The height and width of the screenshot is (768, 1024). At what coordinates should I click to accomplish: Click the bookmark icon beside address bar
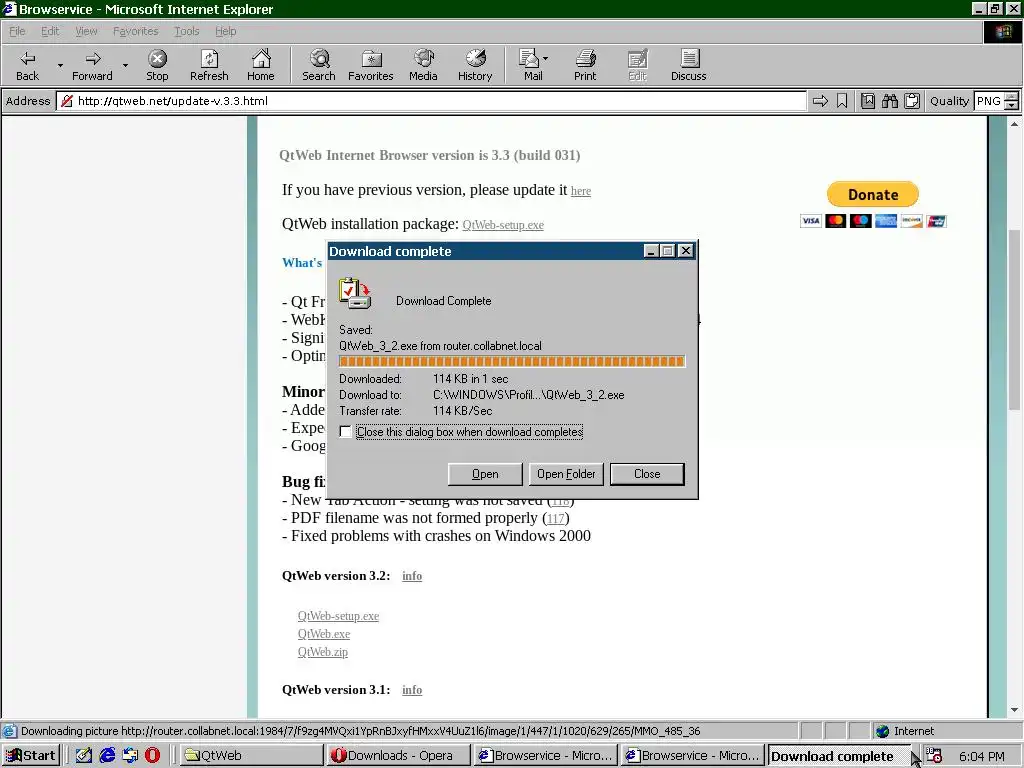click(842, 101)
